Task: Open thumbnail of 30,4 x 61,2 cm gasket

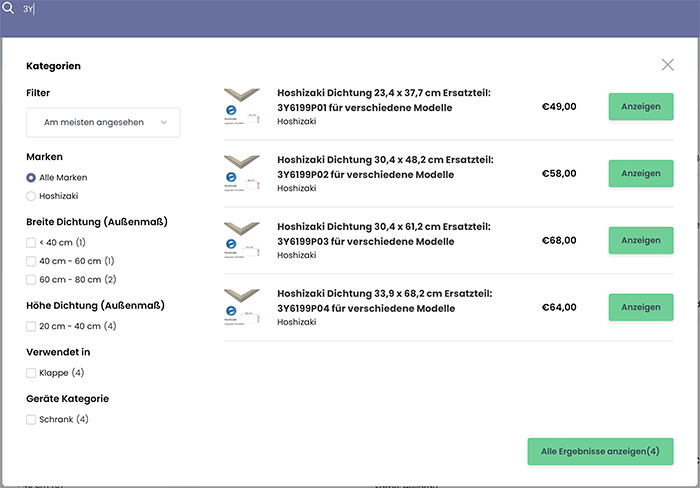Action: click(242, 240)
